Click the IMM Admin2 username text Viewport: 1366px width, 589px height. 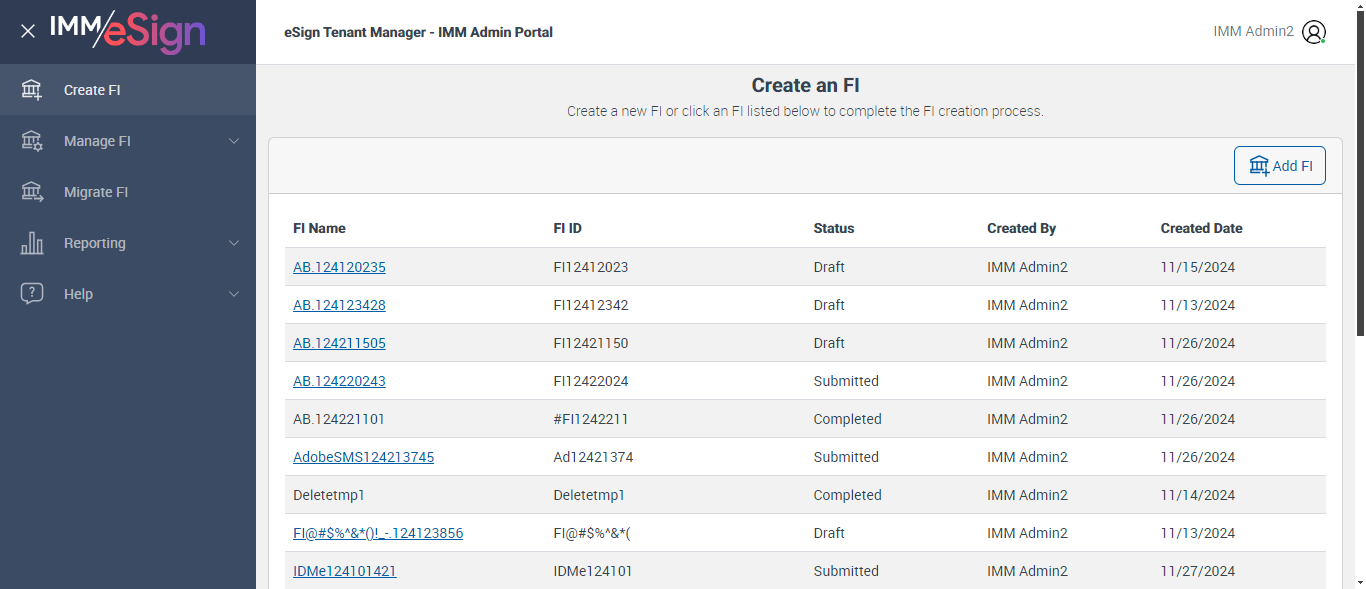coord(1253,32)
